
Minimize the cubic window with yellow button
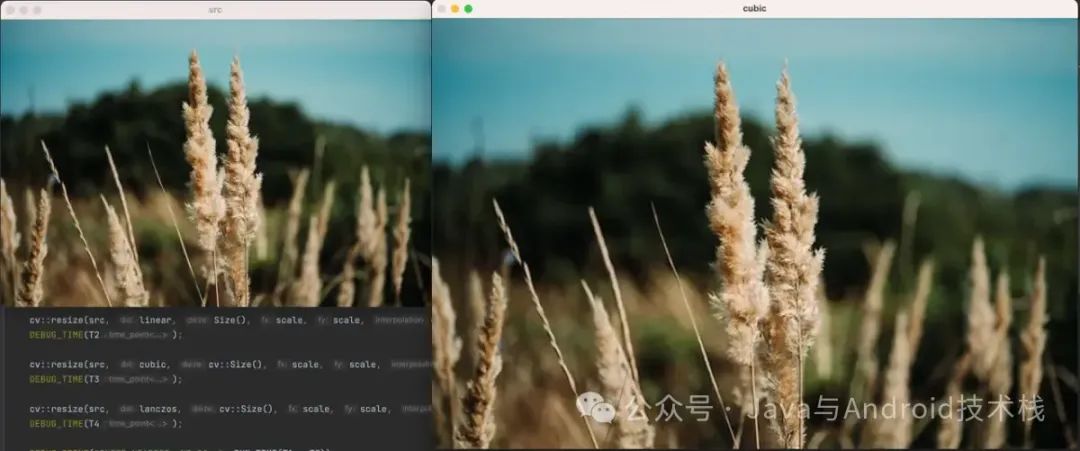pos(455,9)
